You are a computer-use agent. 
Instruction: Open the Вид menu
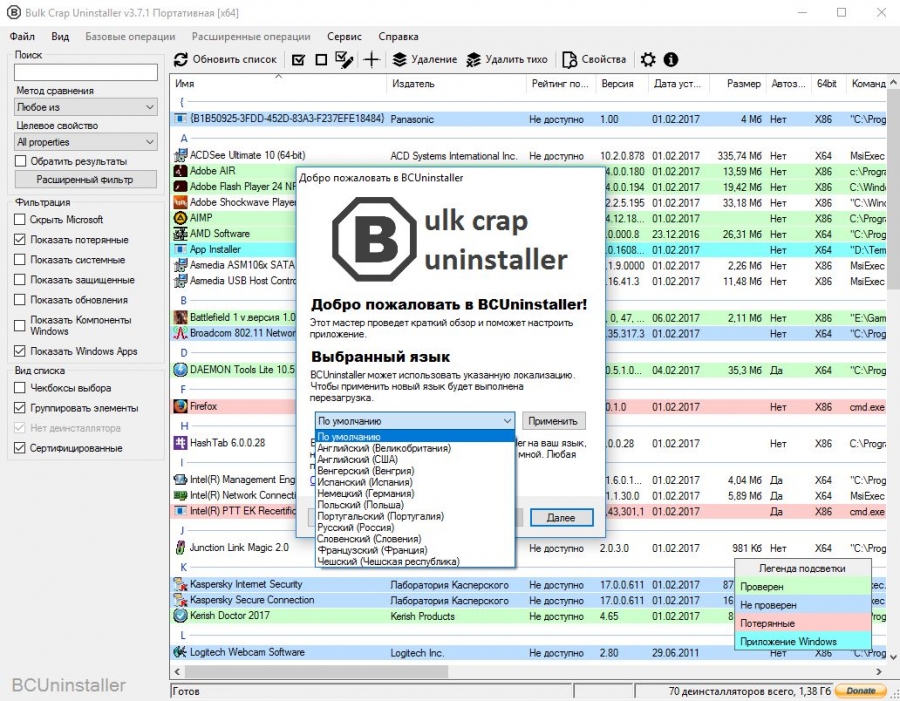point(60,36)
